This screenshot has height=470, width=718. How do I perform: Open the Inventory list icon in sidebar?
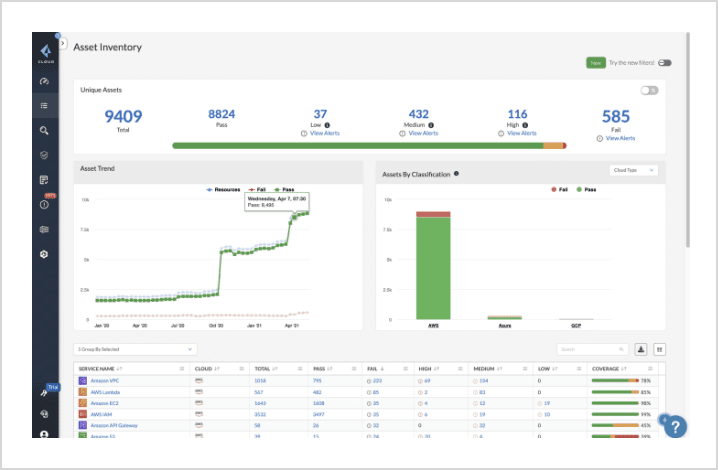coord(44,106)
